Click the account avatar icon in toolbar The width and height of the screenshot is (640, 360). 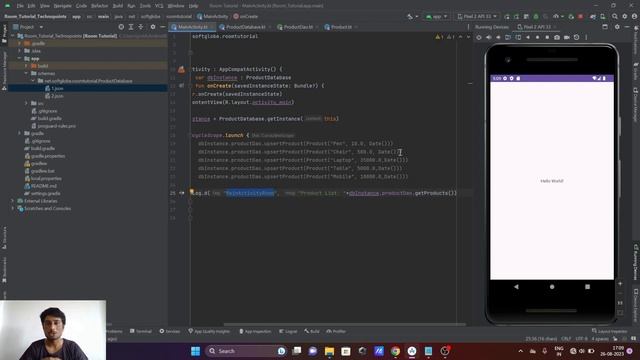[634, 16]
